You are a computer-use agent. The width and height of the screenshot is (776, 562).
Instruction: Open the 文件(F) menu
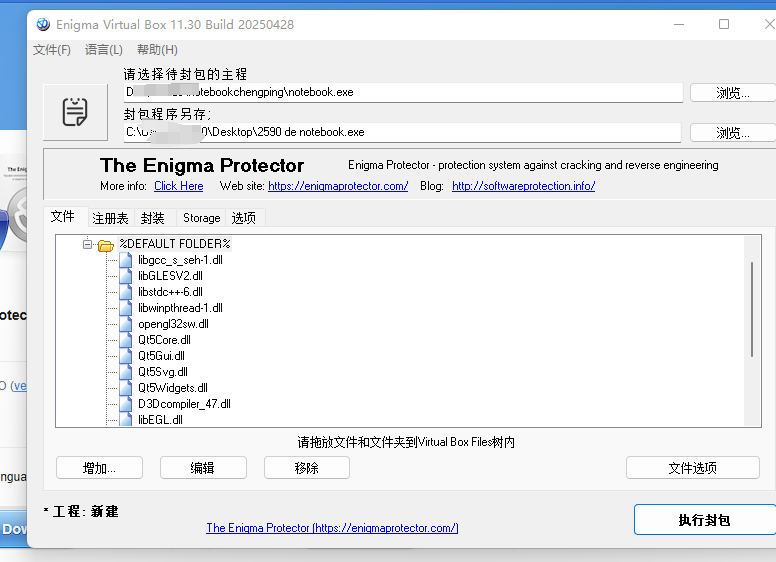point(52,50)
